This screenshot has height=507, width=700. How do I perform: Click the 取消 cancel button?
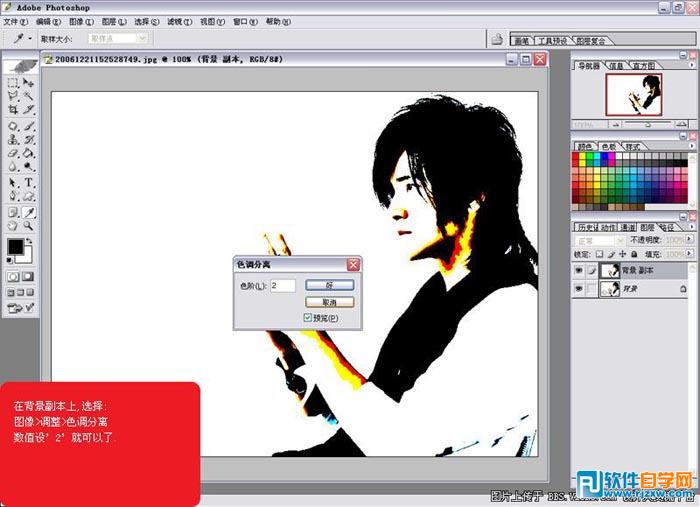pos(330,301)
